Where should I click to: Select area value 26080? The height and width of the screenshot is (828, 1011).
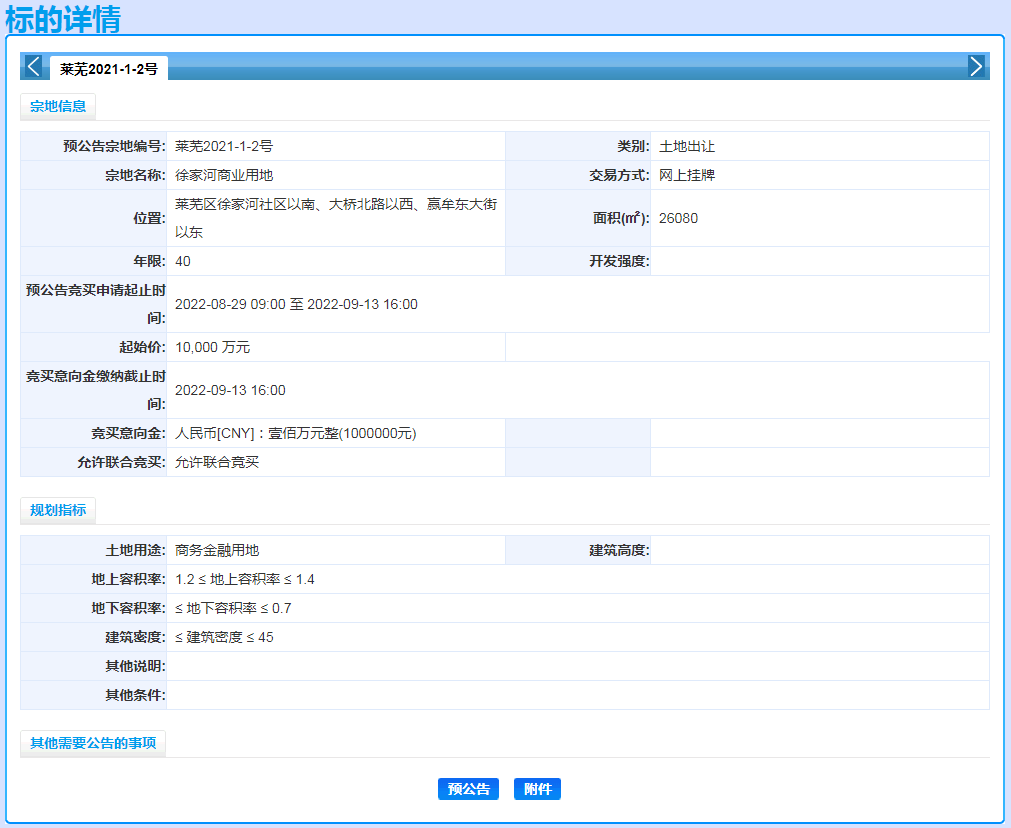[x=678, y=218]
